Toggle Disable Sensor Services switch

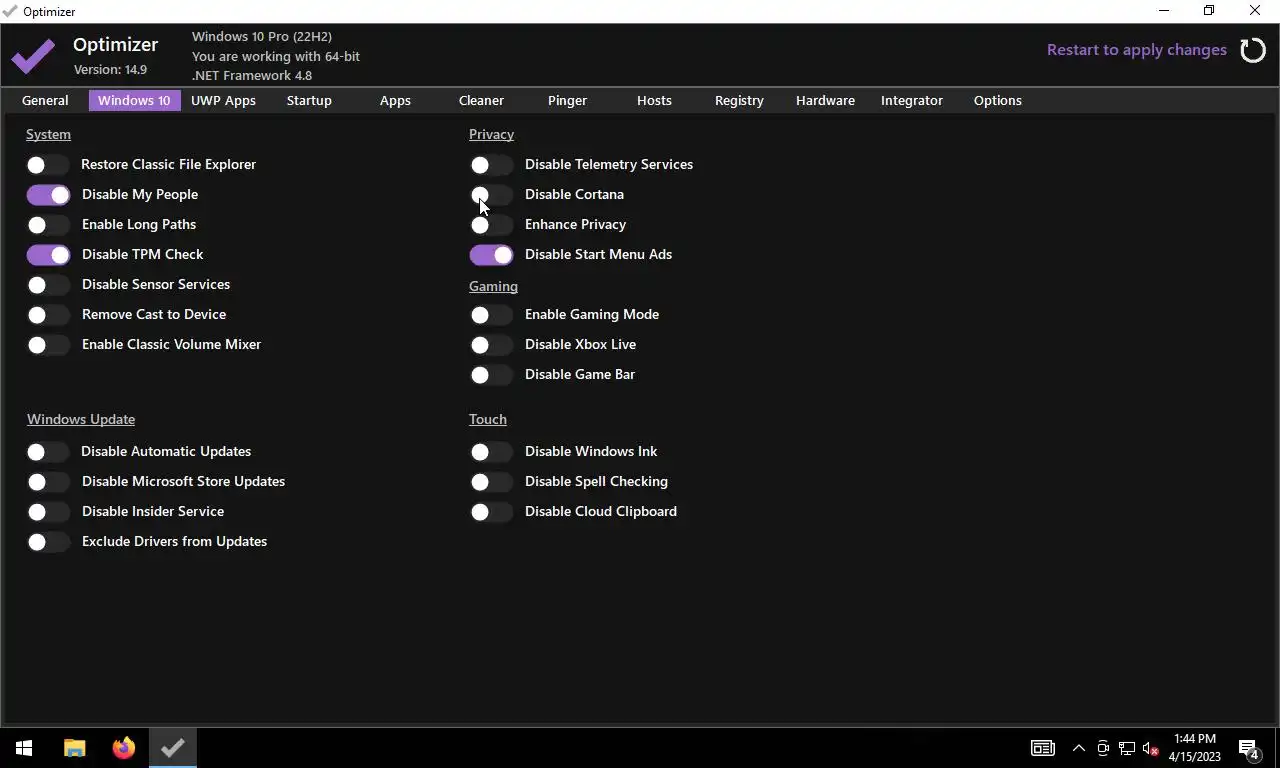[48, 285]
